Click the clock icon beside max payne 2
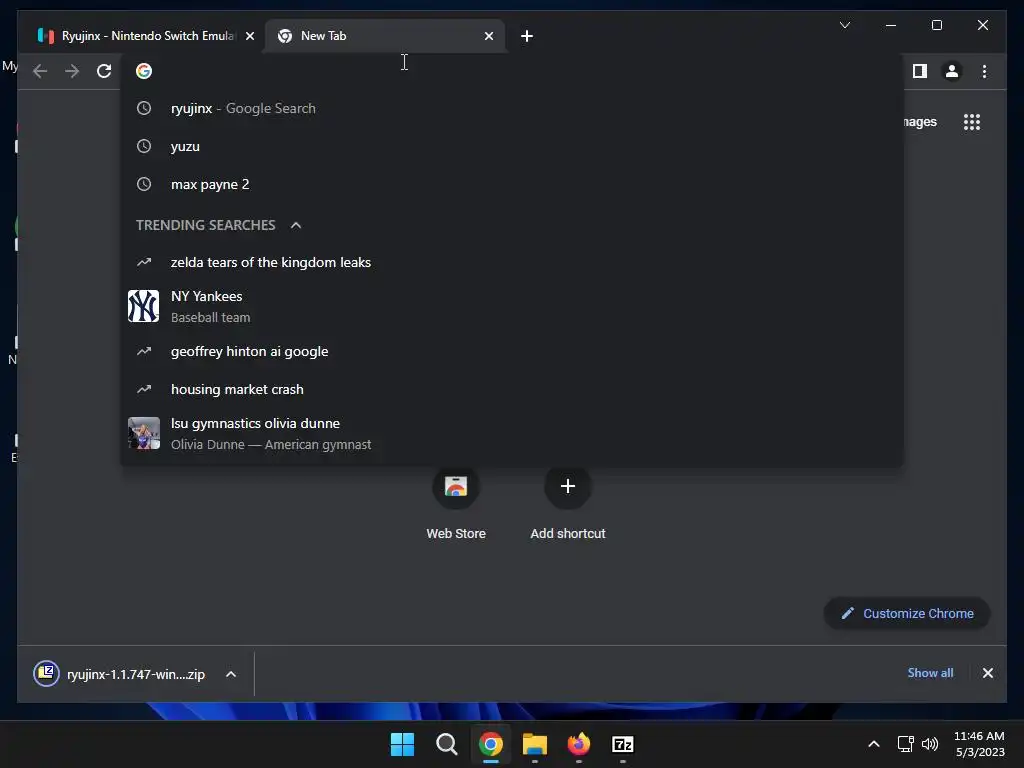 coord(144,184)
